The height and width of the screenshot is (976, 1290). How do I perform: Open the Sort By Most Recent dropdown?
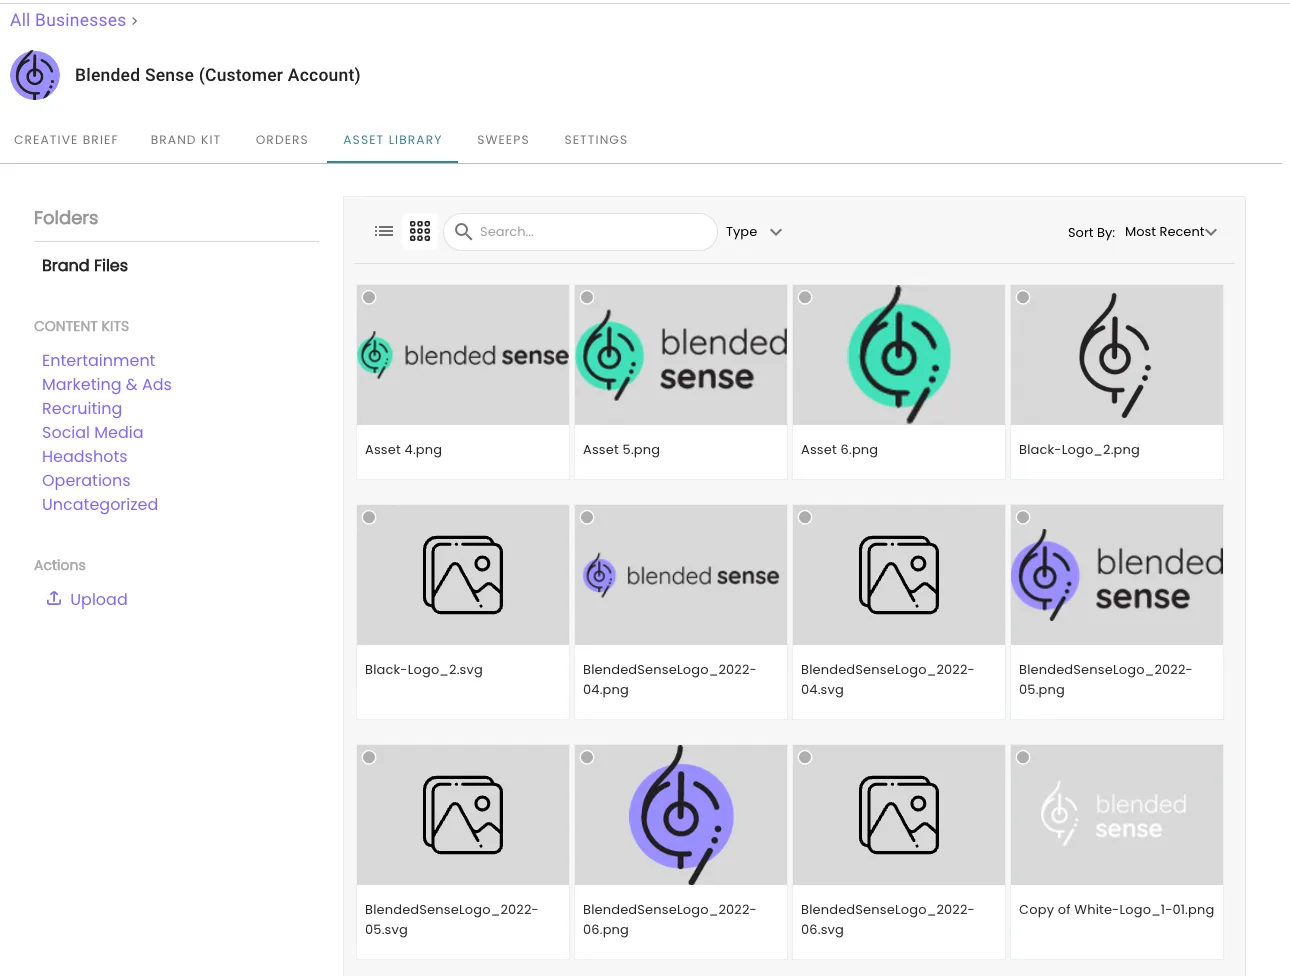(1170, 231)
